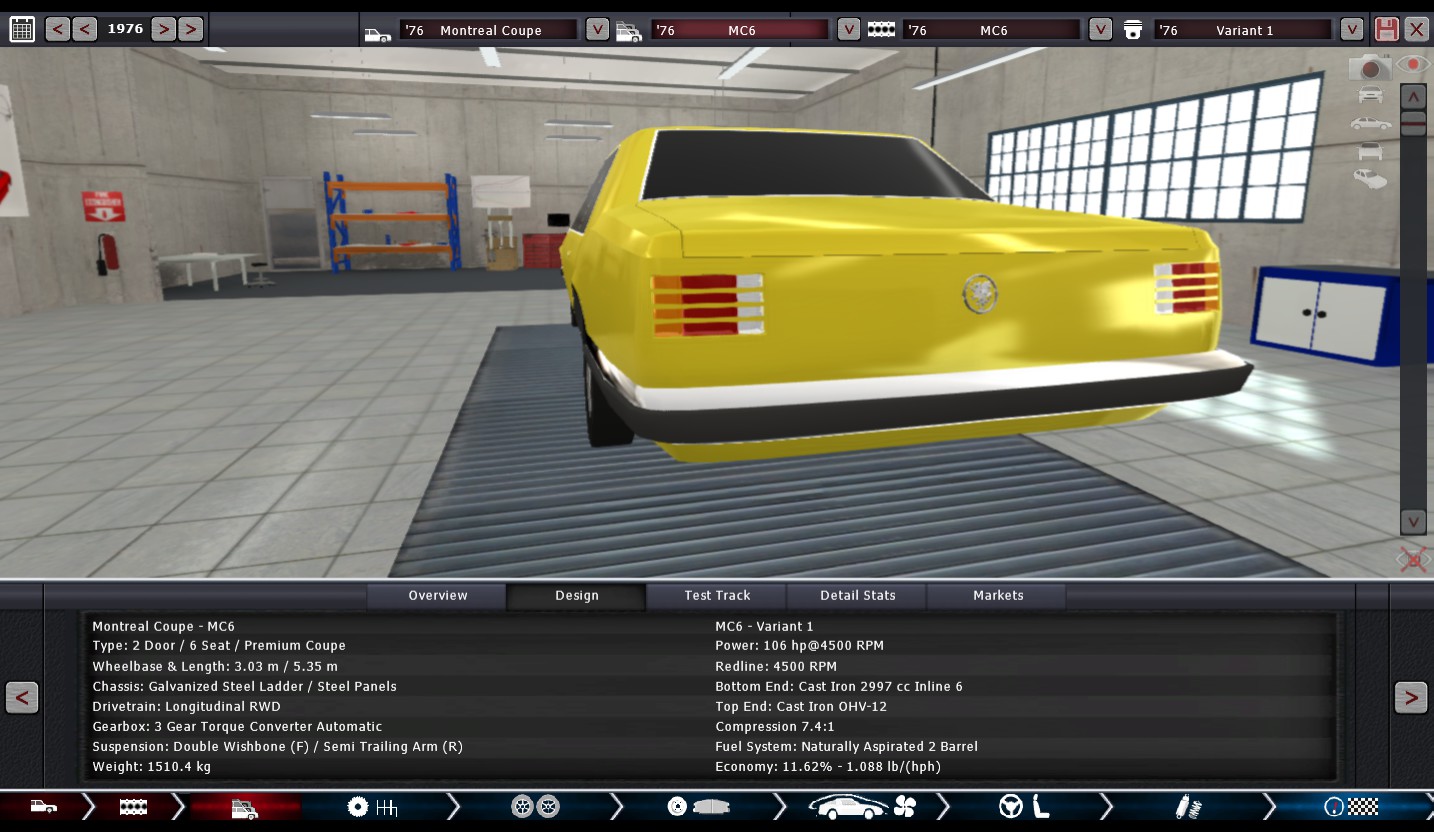Screen dimensions: 1434x832
Task: Select the aerodynamics and cooling step
Action: 862,807
